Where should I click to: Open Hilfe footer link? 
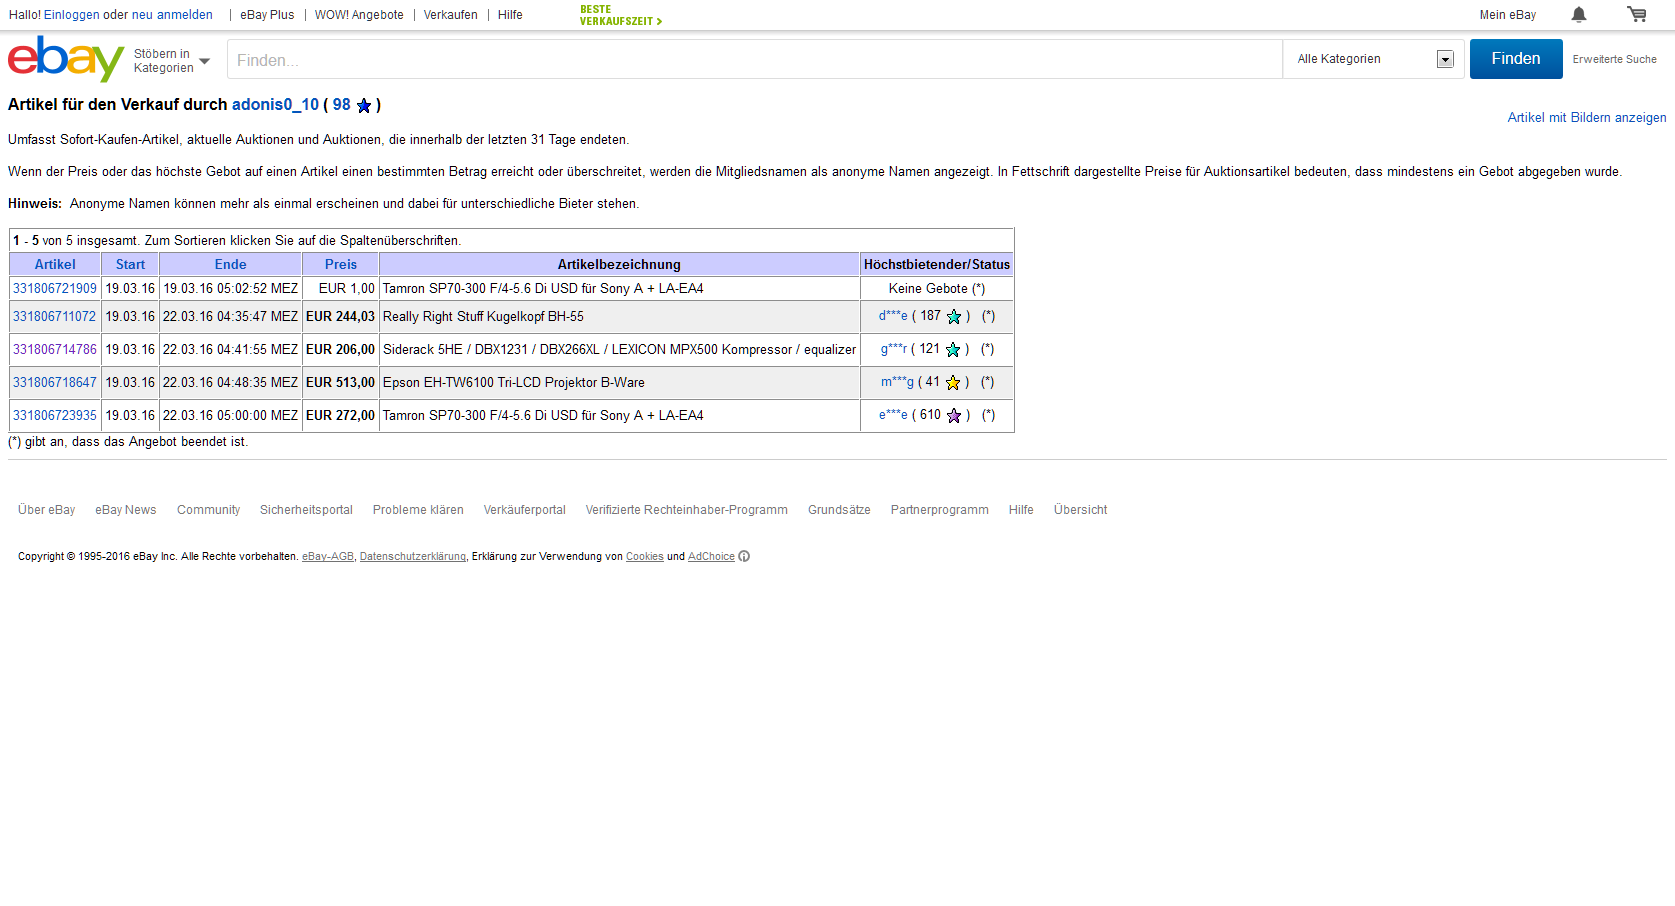coord(1021,510)
